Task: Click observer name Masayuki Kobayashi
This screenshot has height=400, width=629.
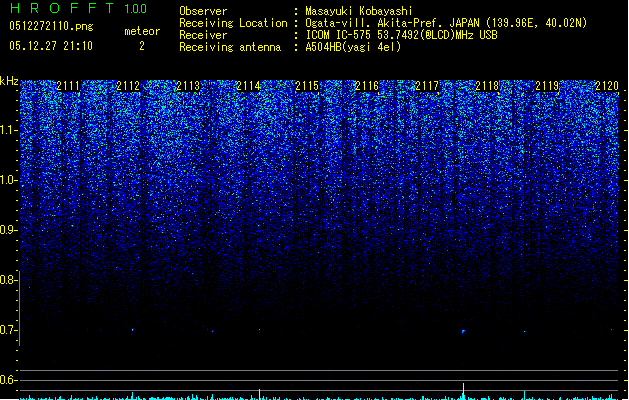Action: pyautogui.click(x=359, y=11)
